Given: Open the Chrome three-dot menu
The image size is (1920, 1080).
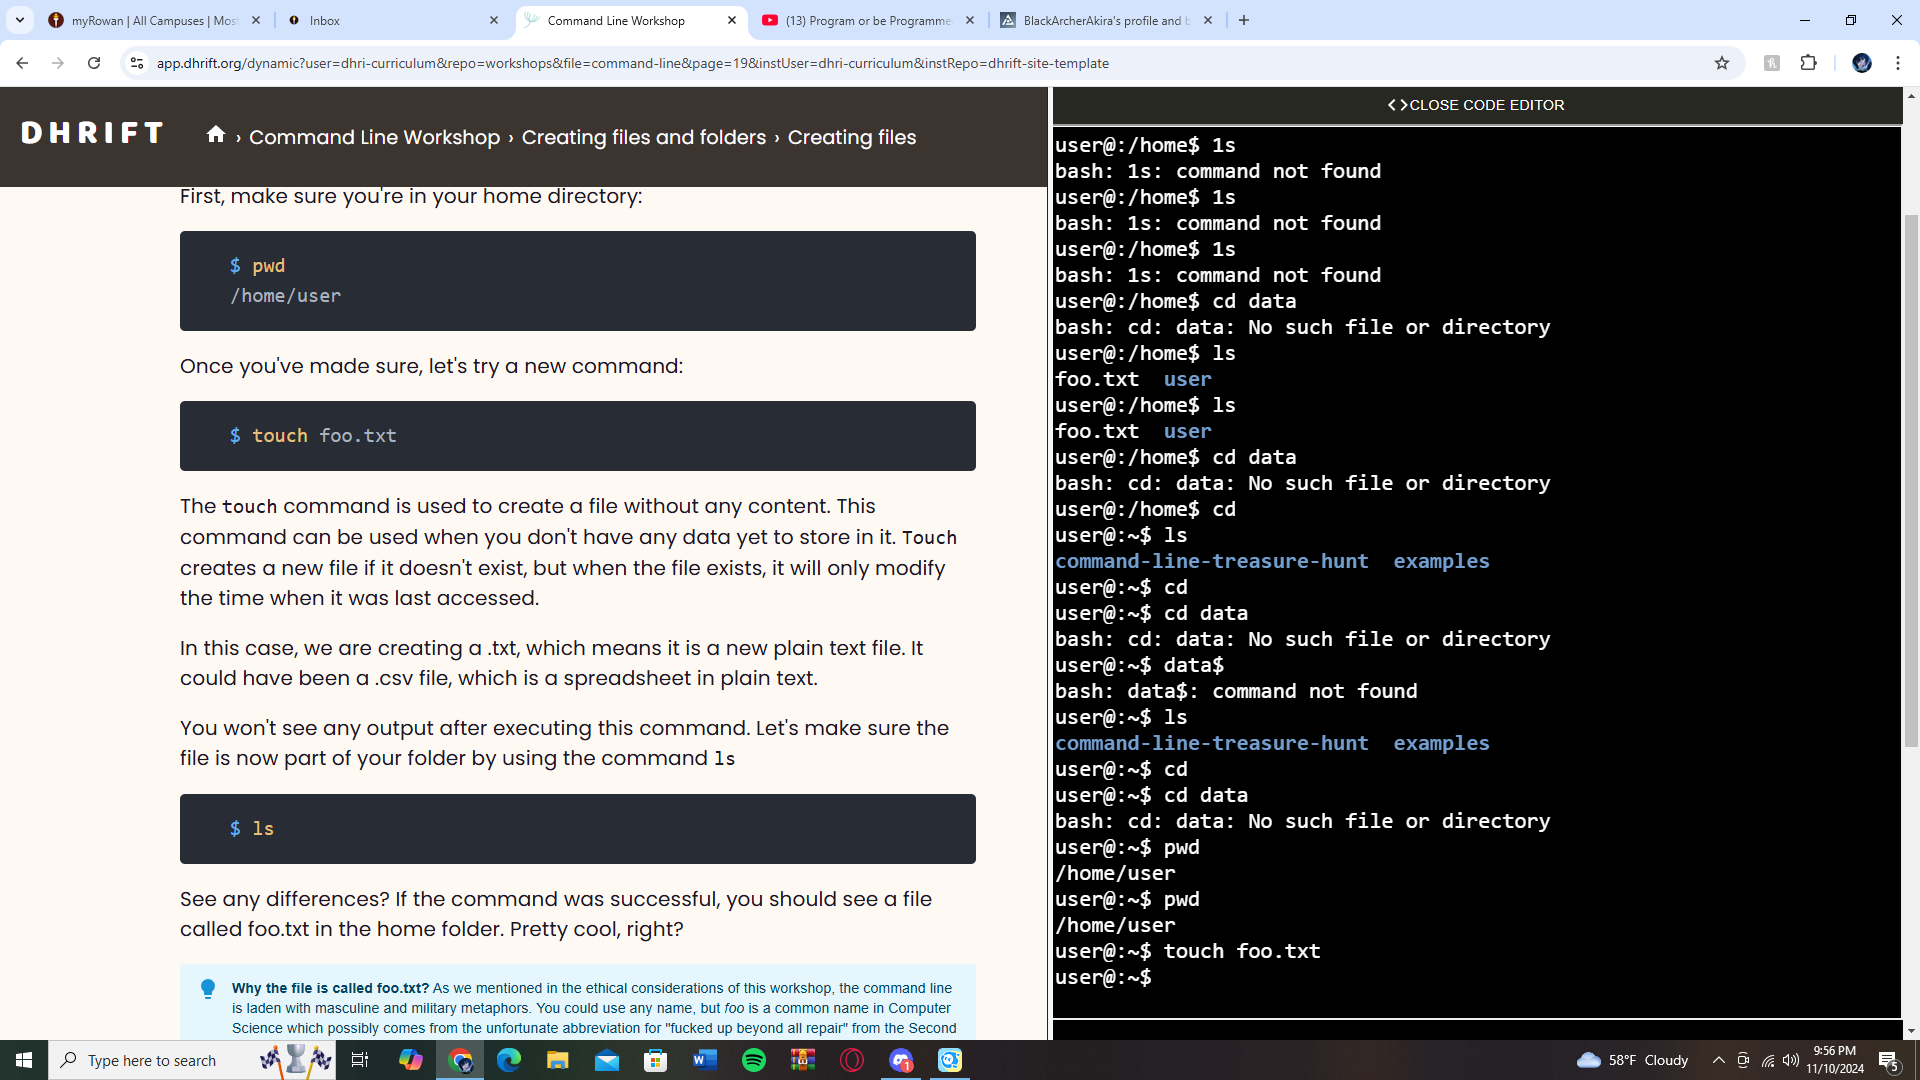Looking at the screenshot, I should (1898, 63).
